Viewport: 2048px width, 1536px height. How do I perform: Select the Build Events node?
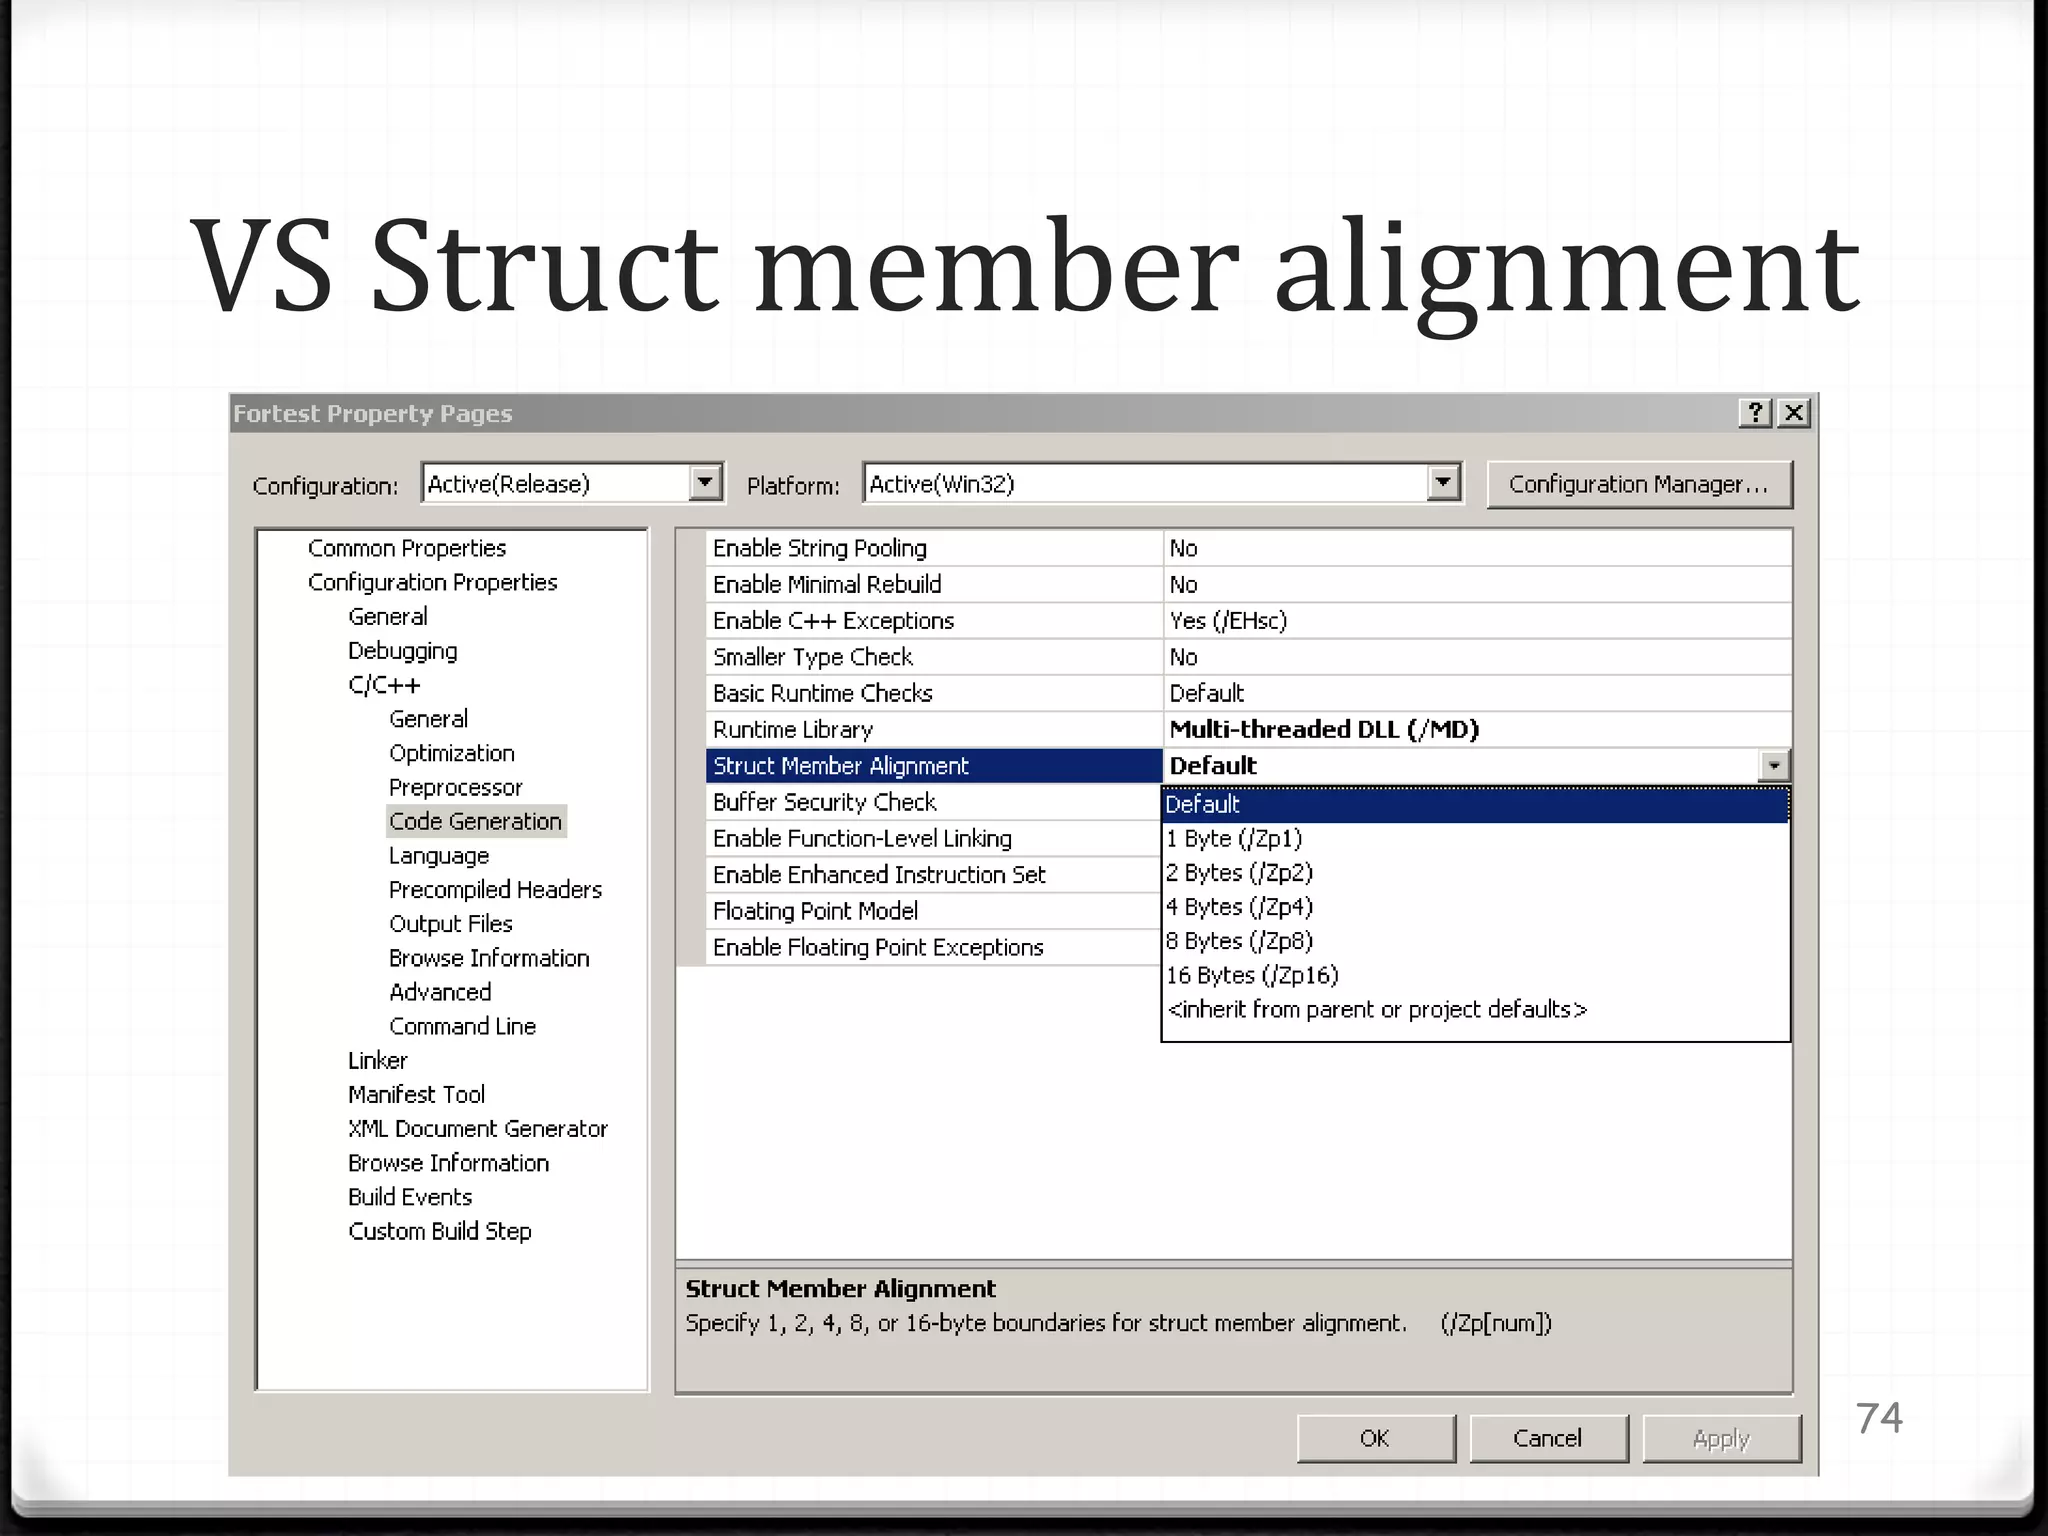(x=409, y=1197)
